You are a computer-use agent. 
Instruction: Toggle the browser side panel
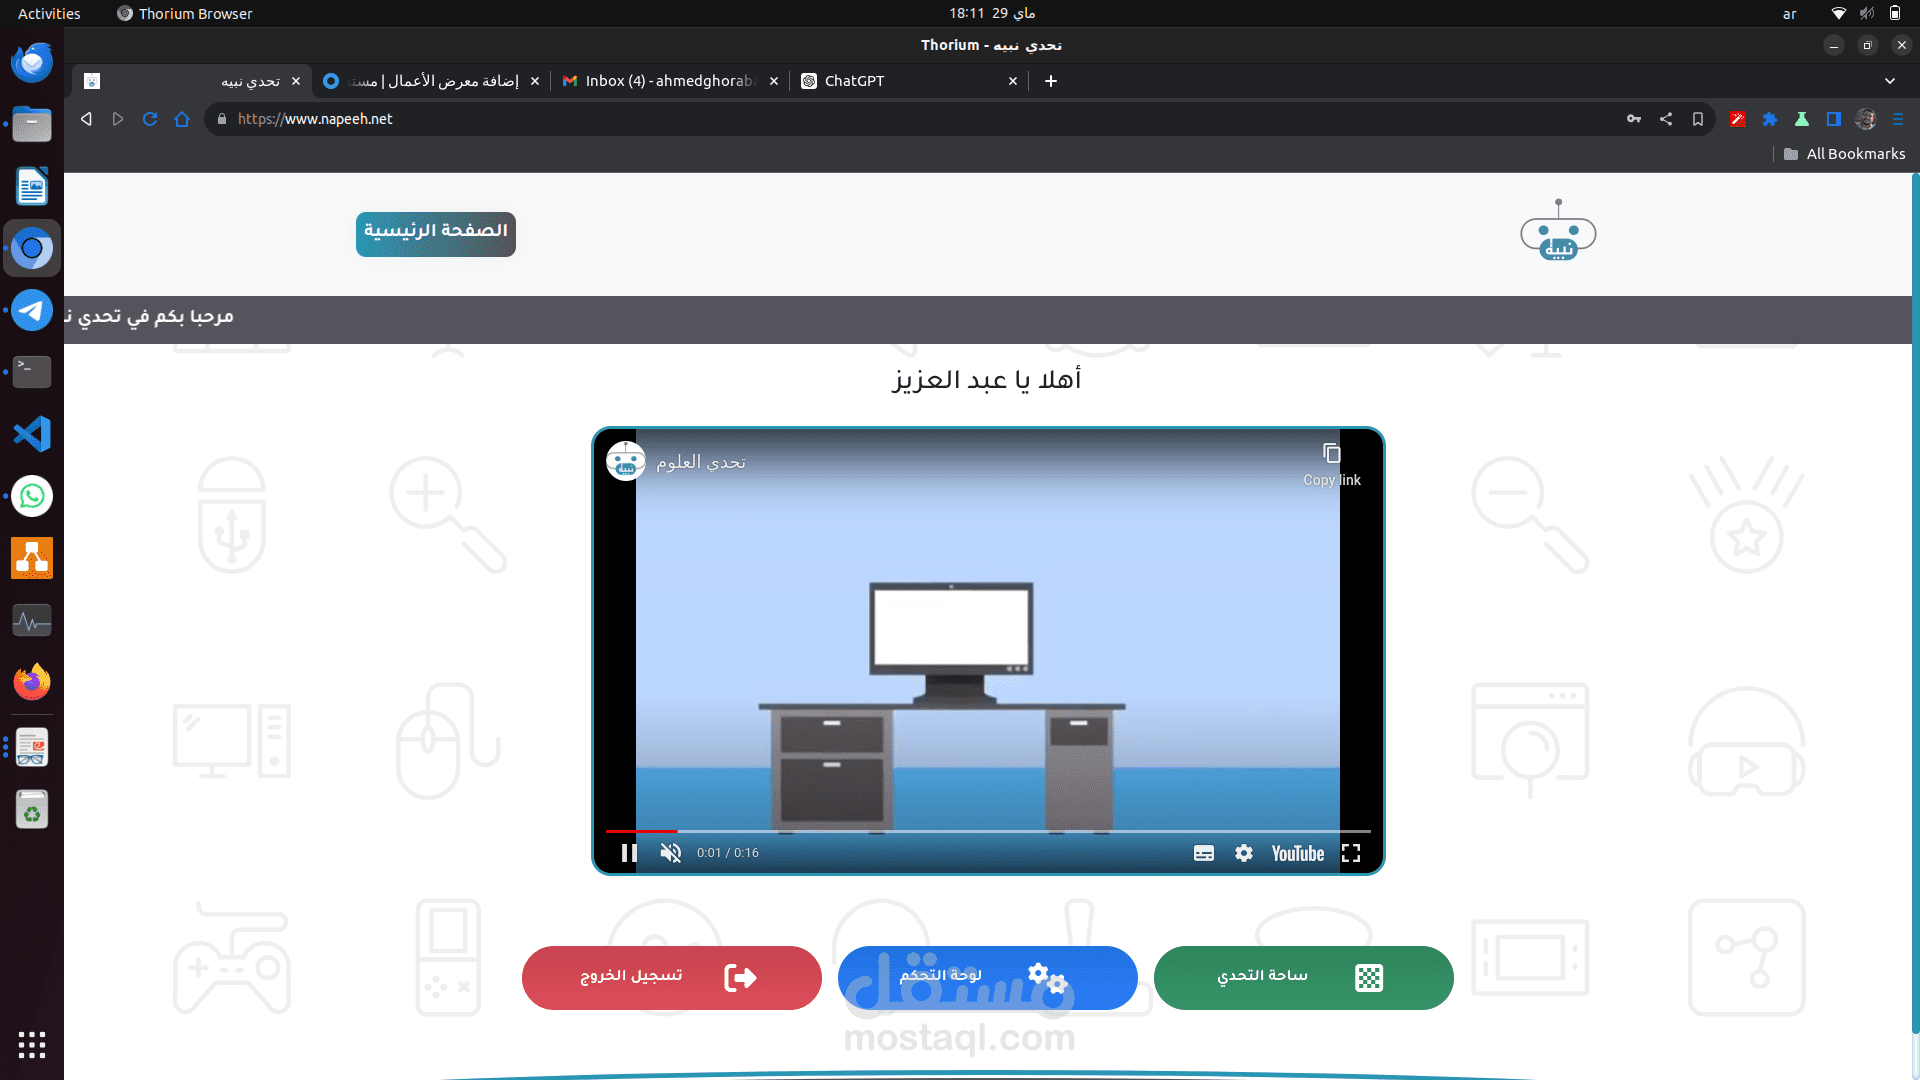coord(1834,119)
